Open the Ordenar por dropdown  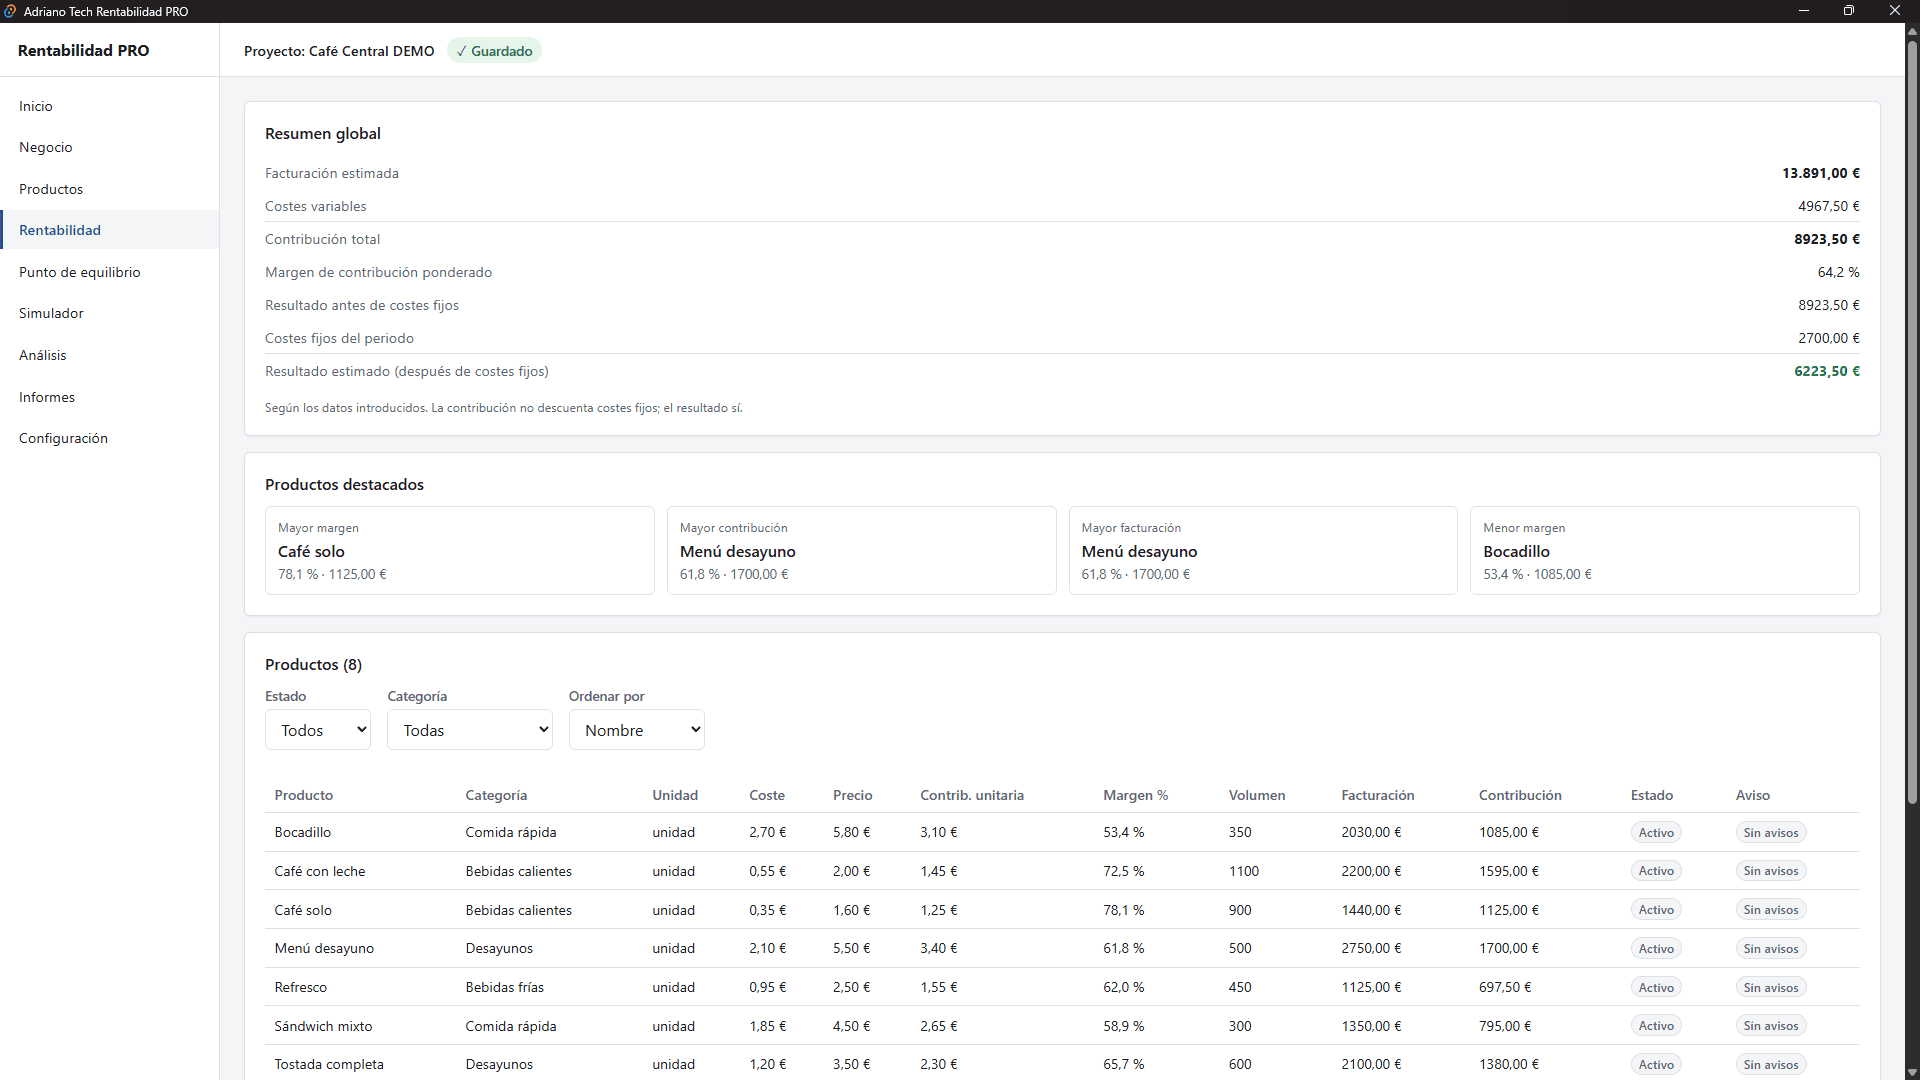click(x=637, y=730)
